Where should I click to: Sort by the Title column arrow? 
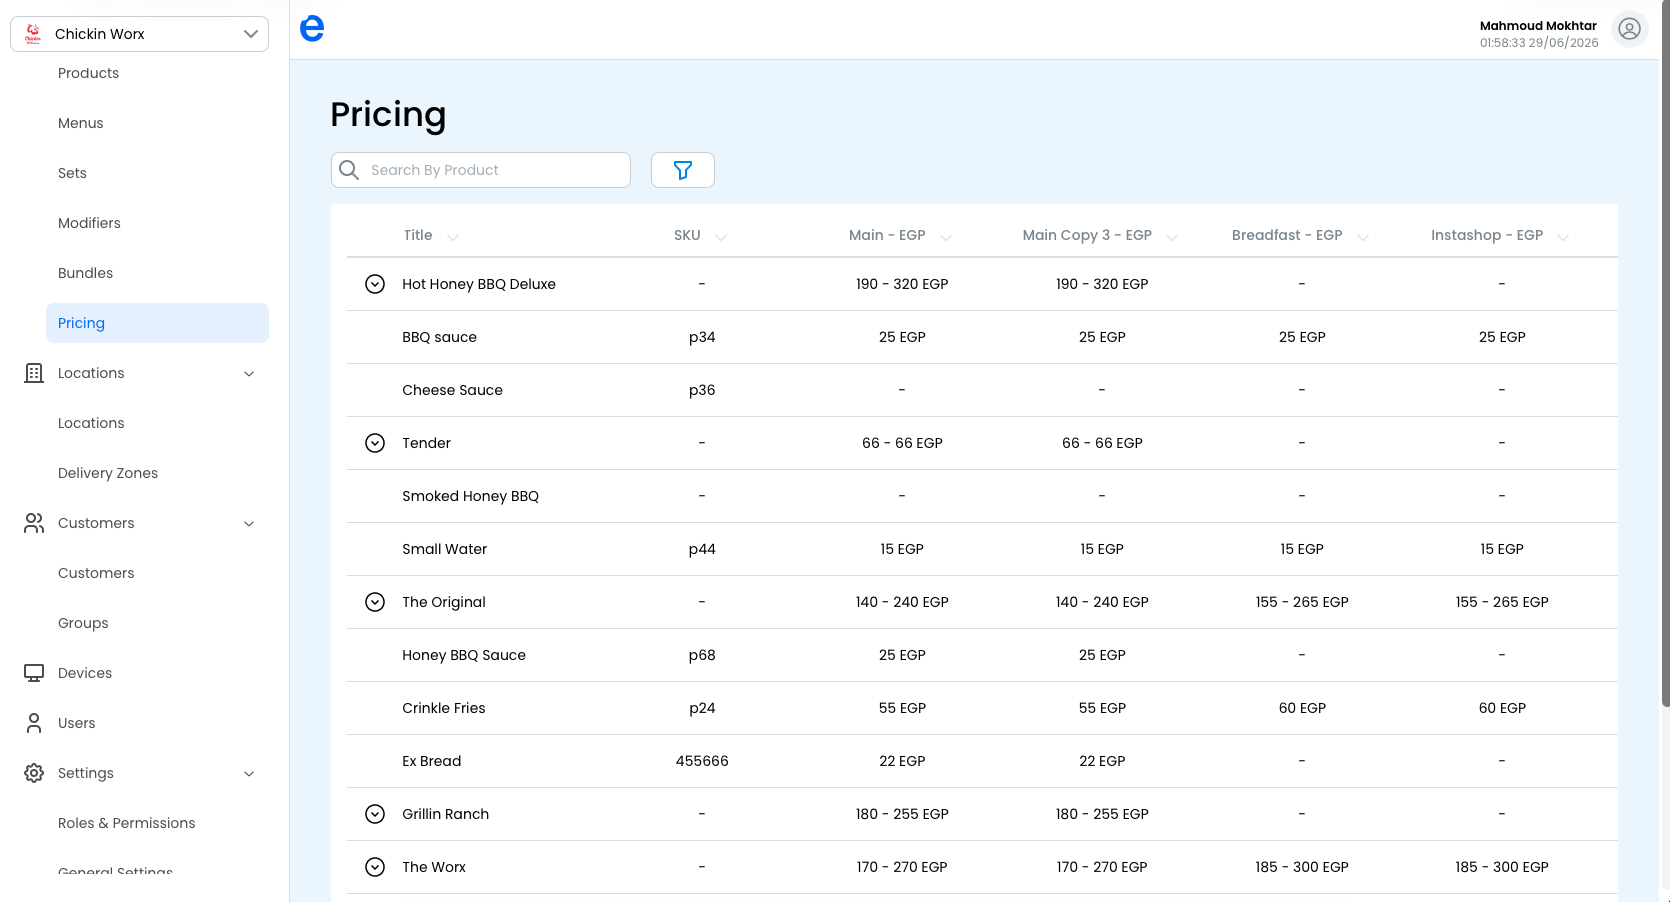[x=453, y=237]
